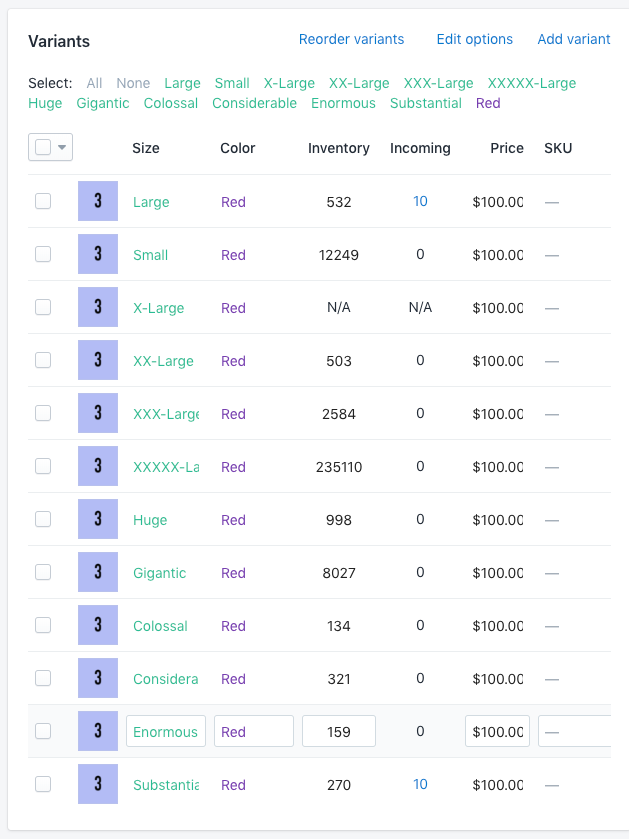Open the bulk select dropdown arrow
Viewport: 629px width, 839px height.
pyautogui.click(x=63, y=147)
